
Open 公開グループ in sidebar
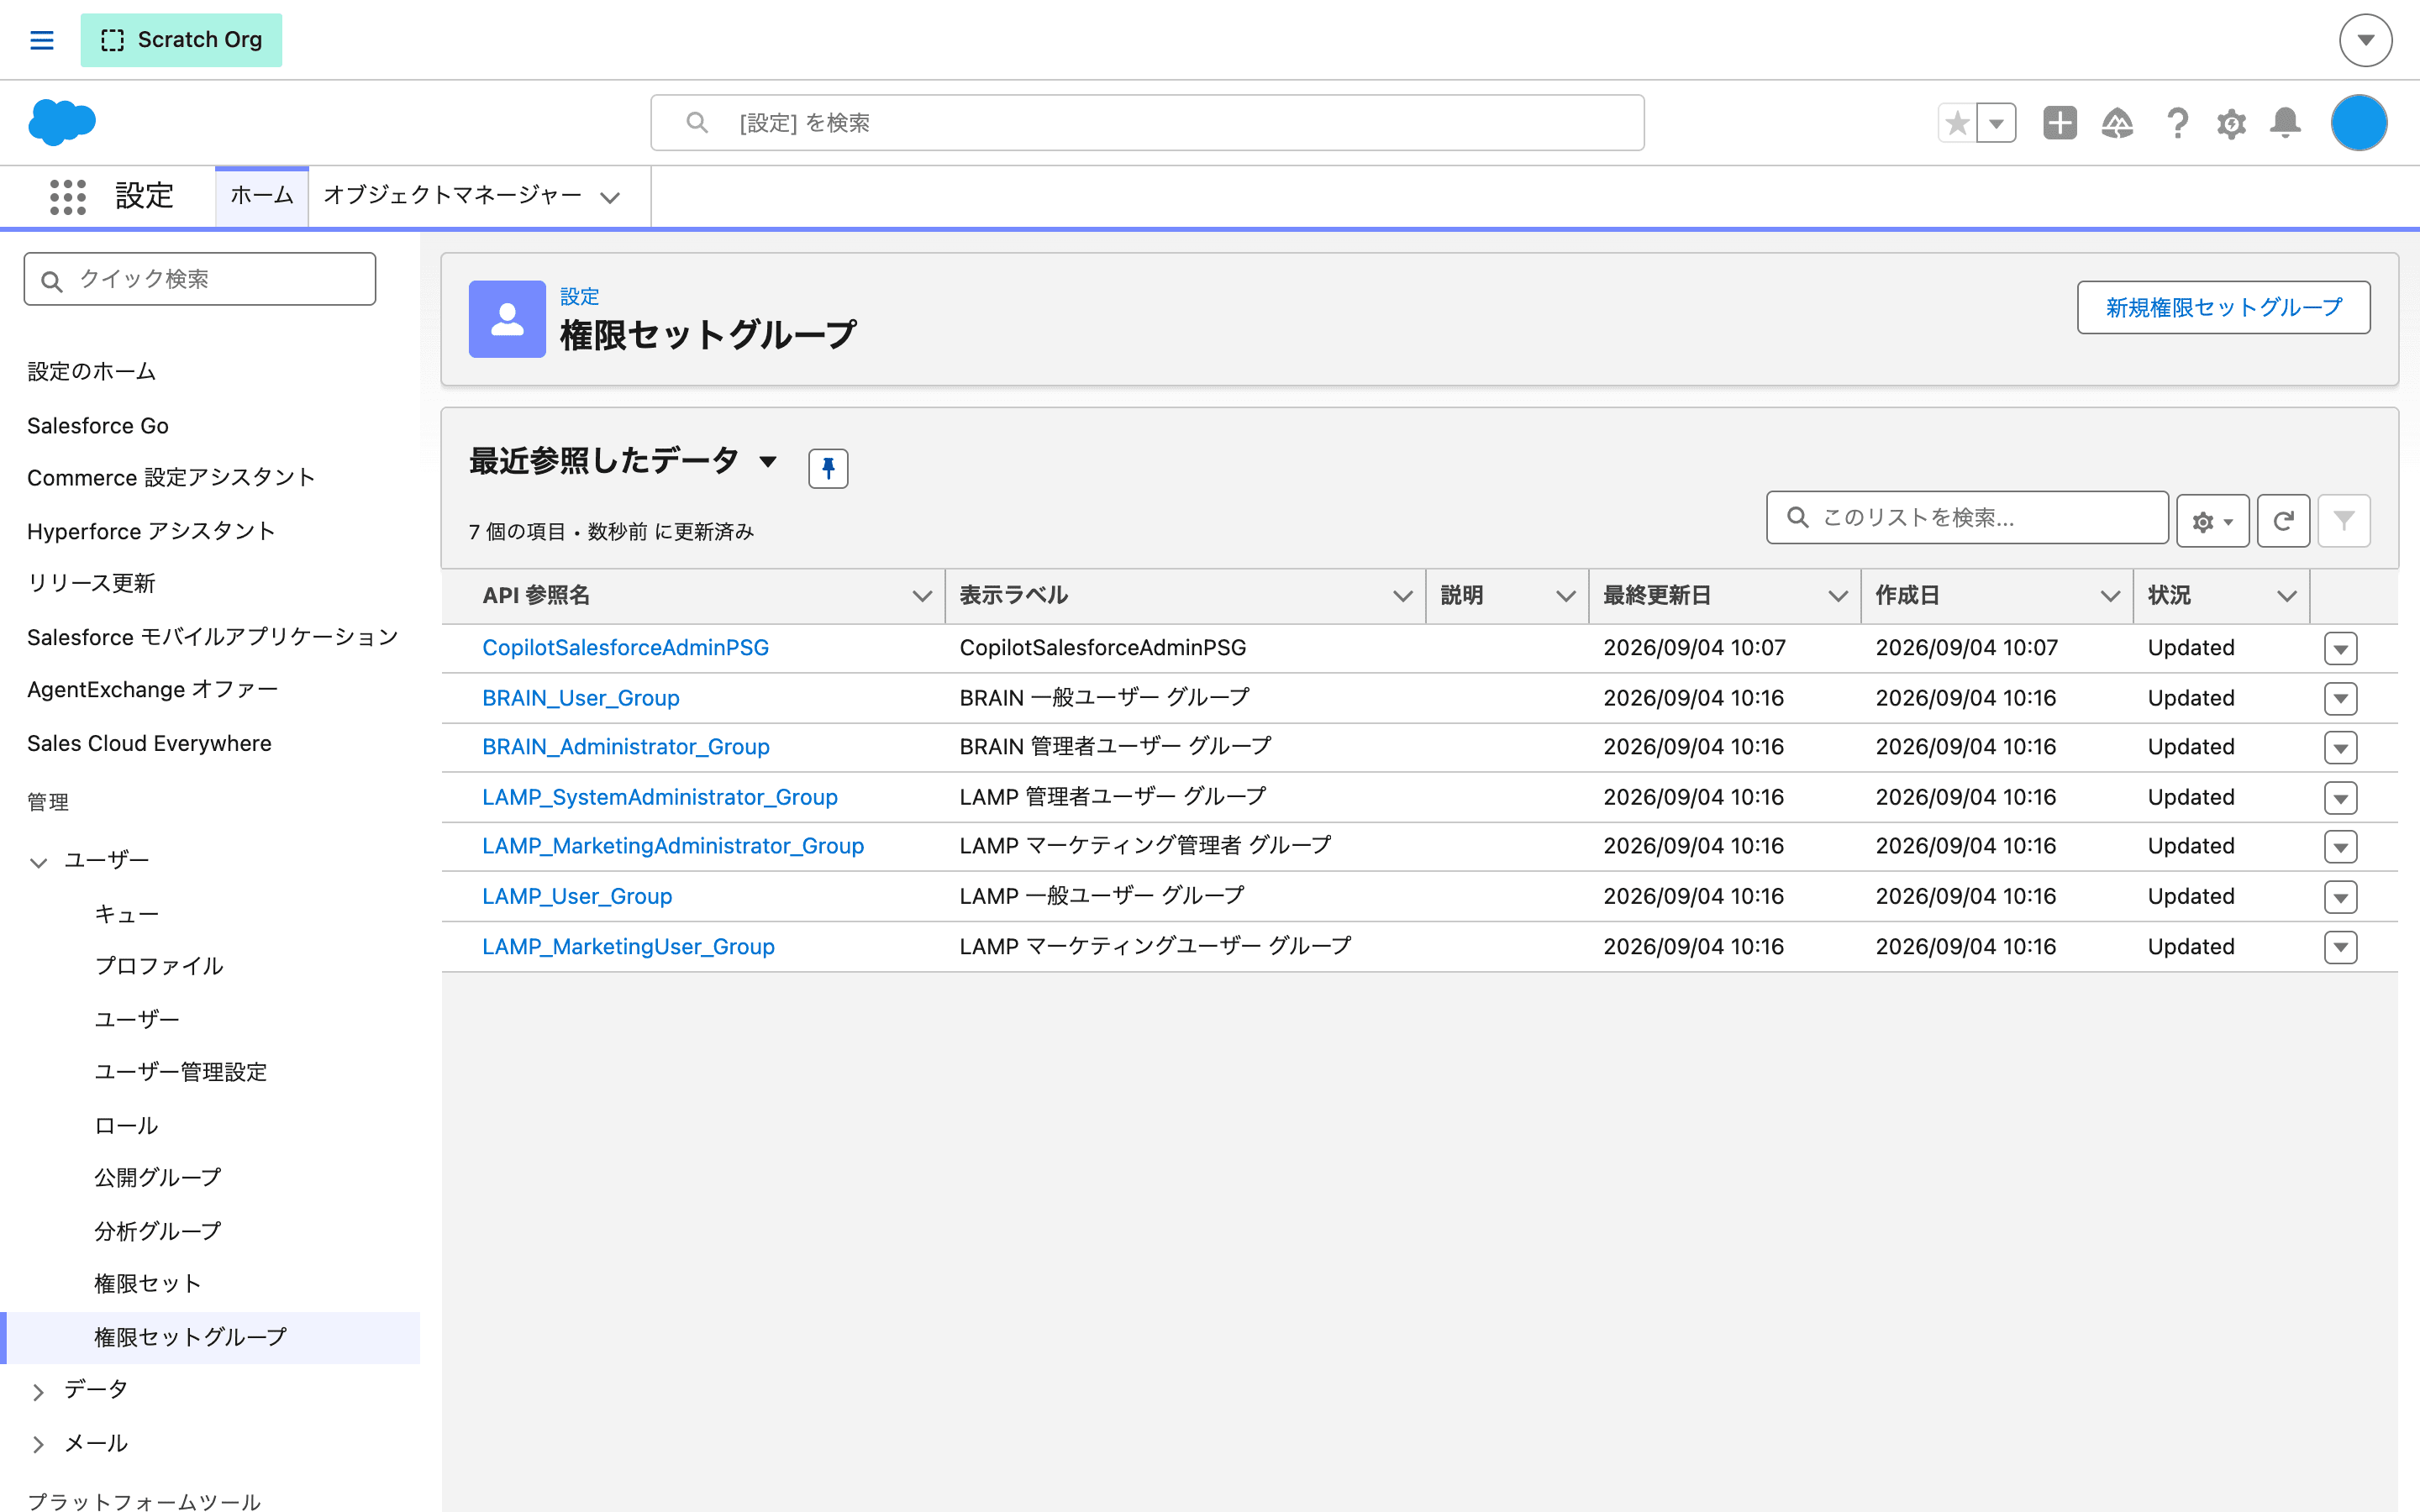(x=158, y=1177)
